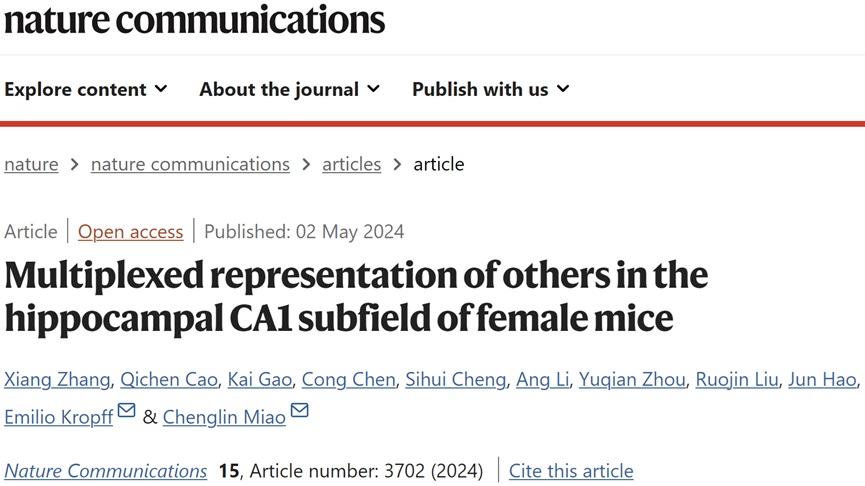View author Kai Gao's information

pyautogui.click(x=260, y=379)
